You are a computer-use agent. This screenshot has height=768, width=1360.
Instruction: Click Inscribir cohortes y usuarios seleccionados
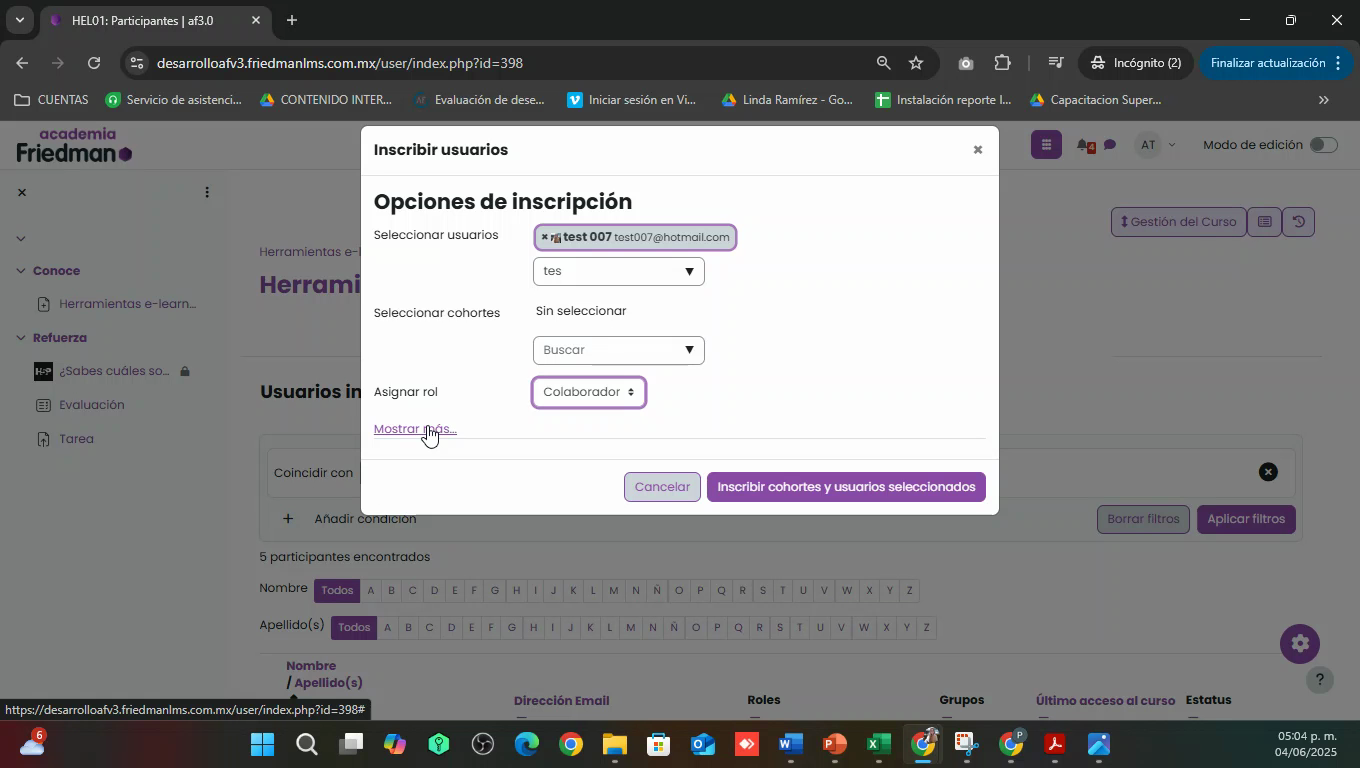846,487
